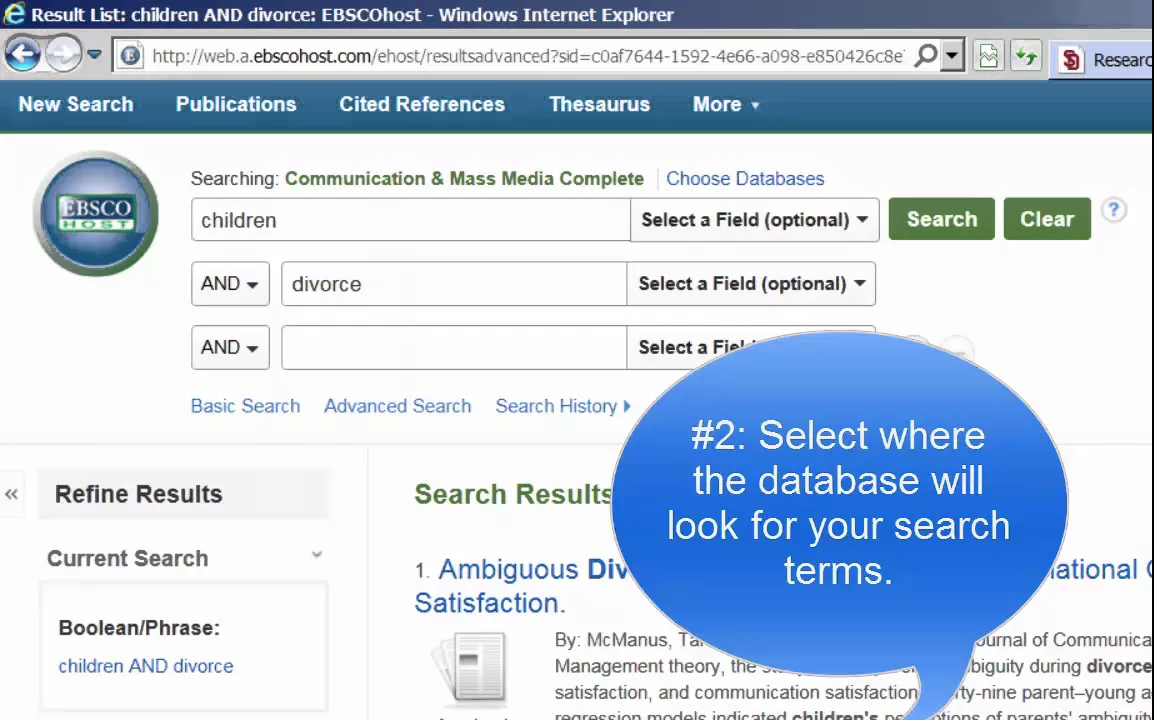Click the children AND divorce search link
This screenshot has height=720, width=1154.
click(x=146, y=666)
